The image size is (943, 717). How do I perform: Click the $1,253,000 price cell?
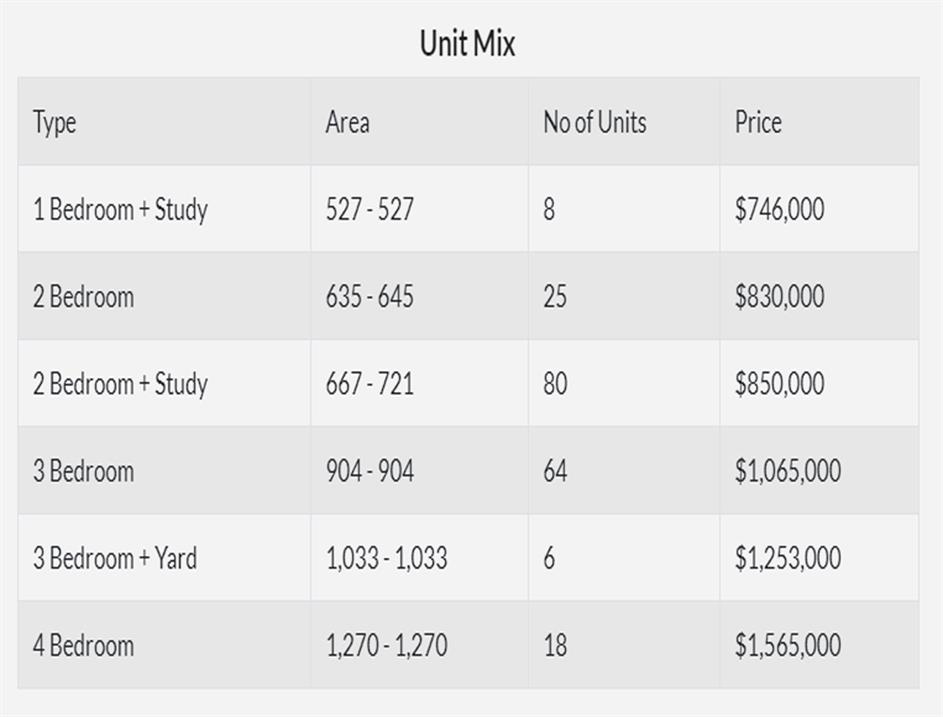click(787, 558)
